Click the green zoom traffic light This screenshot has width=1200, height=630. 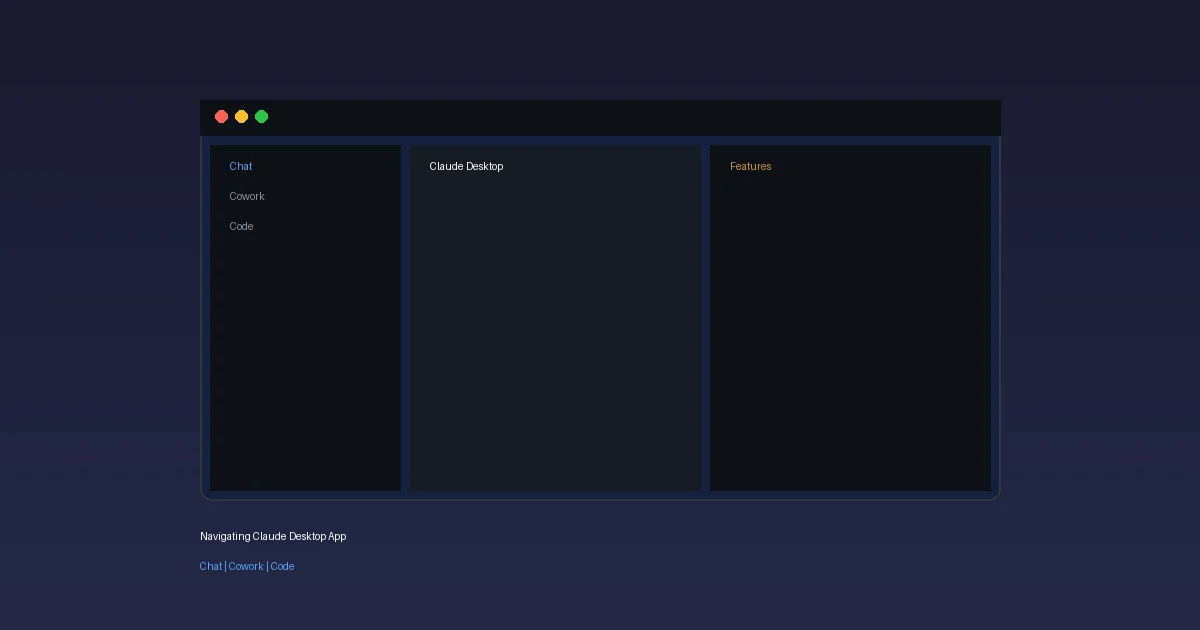261,116
